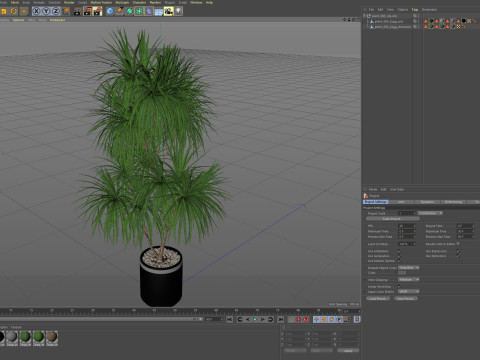This screenshot has height=360, width=480.
Task: Toggle Use Generators checkbox
Action: click(399, 256)
